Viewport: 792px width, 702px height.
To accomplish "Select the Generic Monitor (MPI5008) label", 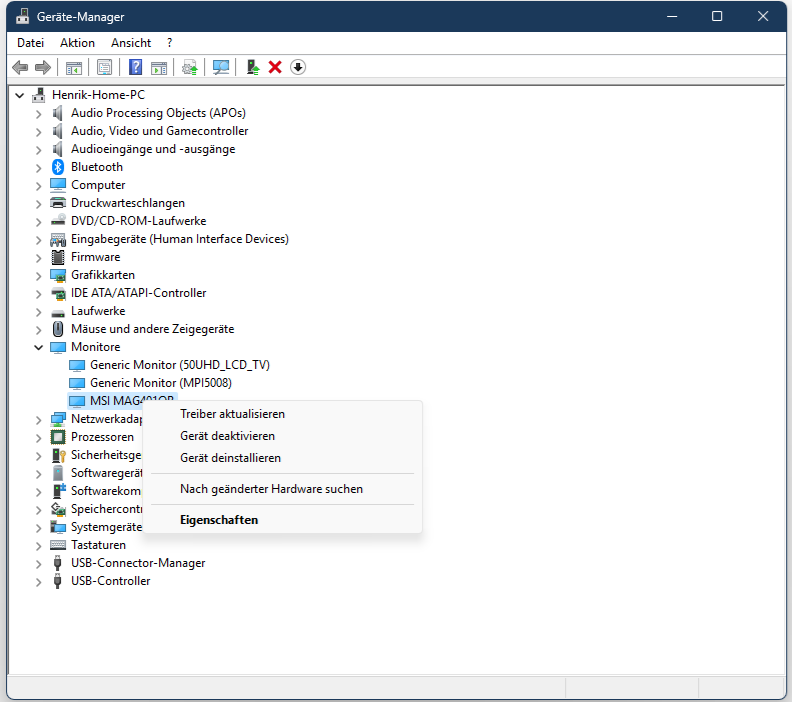I will pyautogui.click(x=161, y=383).
